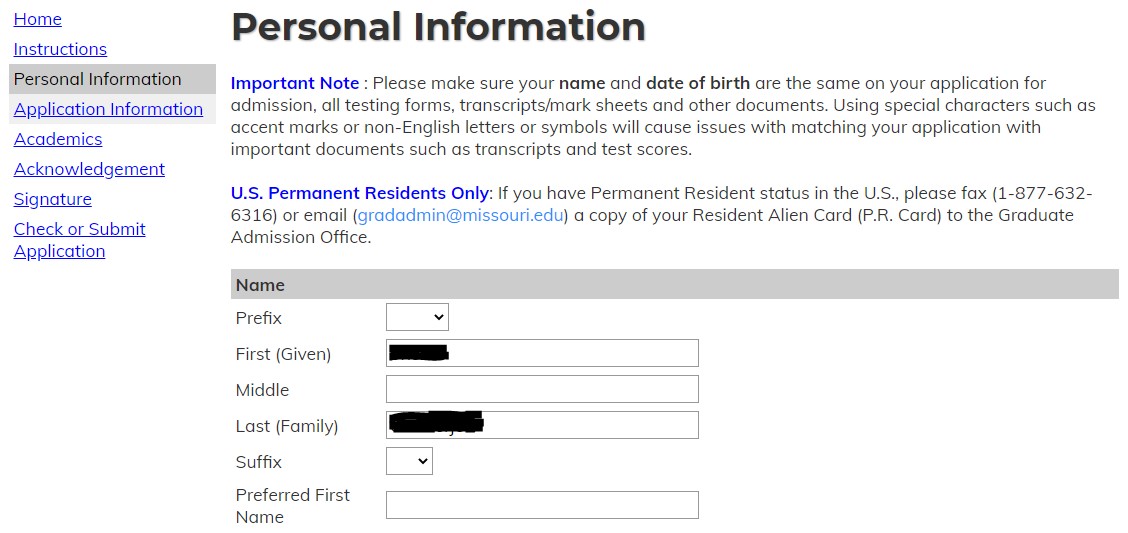Open the Application Information section
The image size is (1128, 533).
[x=108, y=109]
